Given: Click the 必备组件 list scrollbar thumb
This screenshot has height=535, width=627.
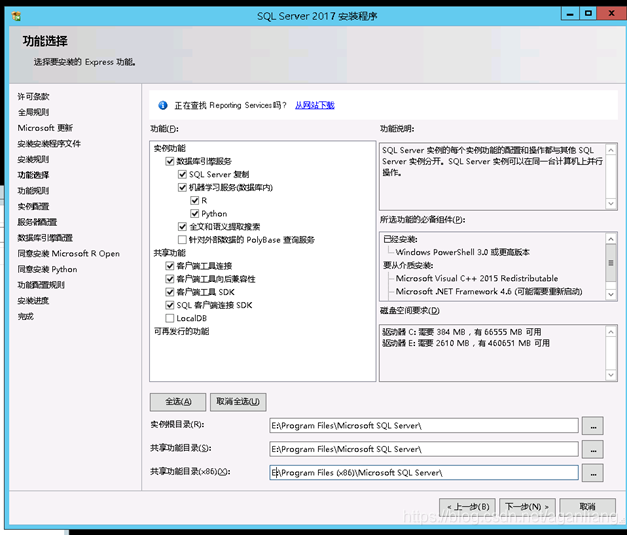Looking at the screenshot, I should click(611, 263).
